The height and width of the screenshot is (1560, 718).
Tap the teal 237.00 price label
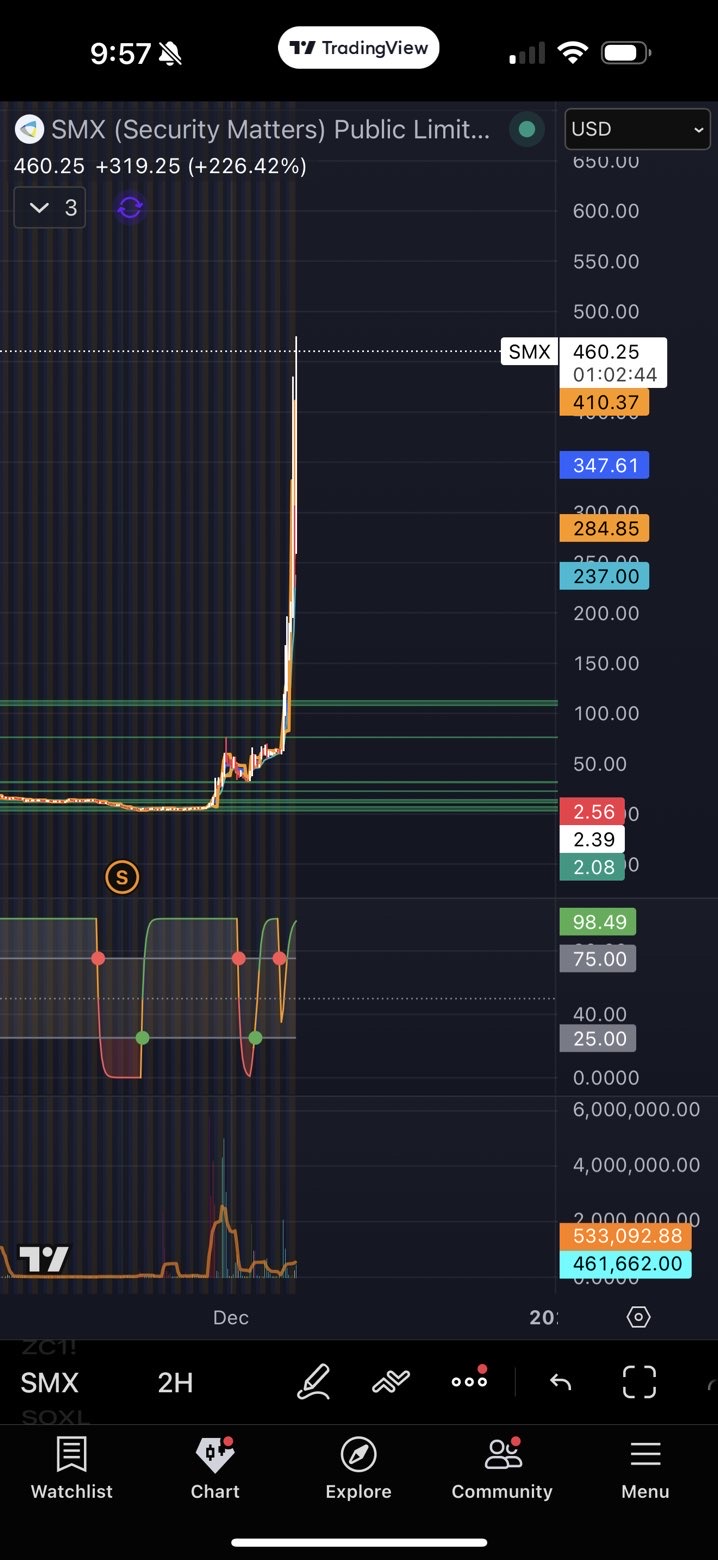tap(605, 576)
